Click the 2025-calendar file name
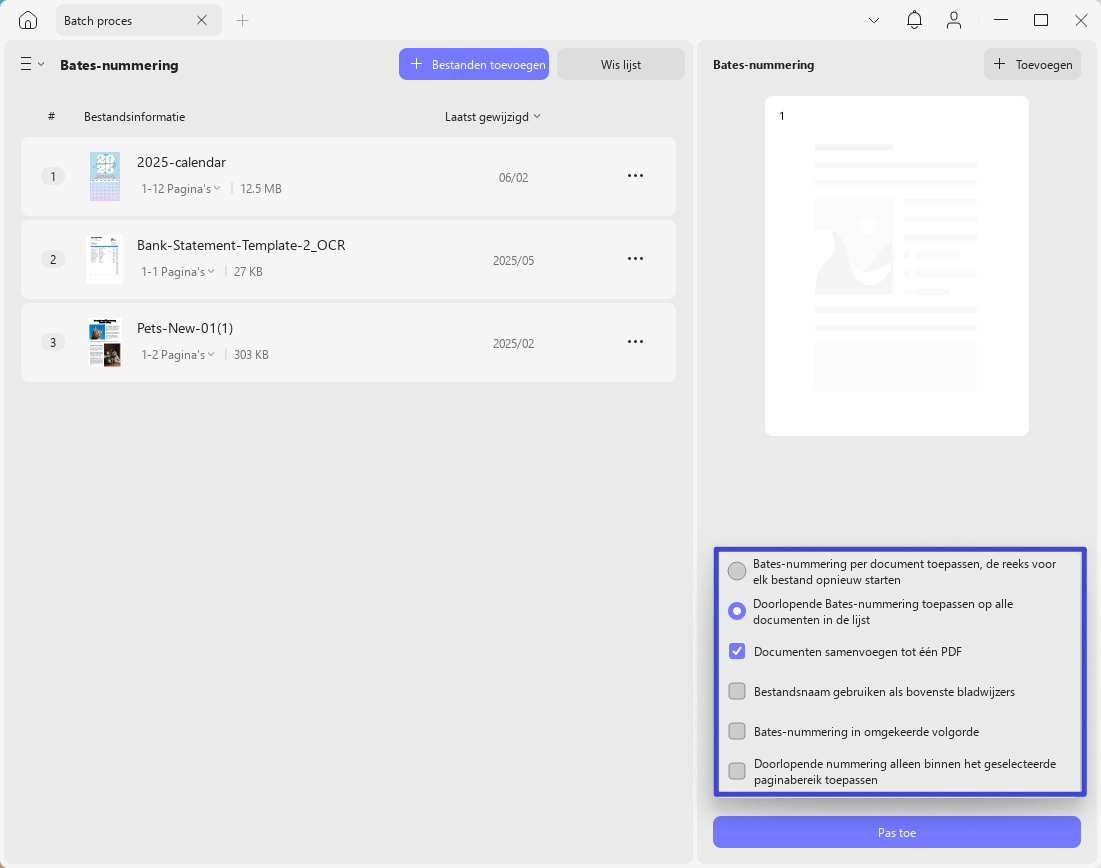The image size is (1101, 868). pyautogui.click(x=181, y=162)
